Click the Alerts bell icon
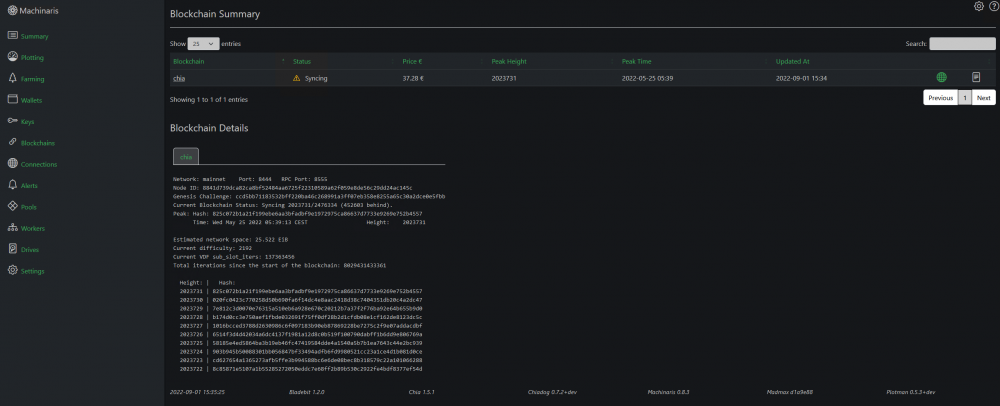The height and width of the screenshot is (406, 1000). (12, 185)
